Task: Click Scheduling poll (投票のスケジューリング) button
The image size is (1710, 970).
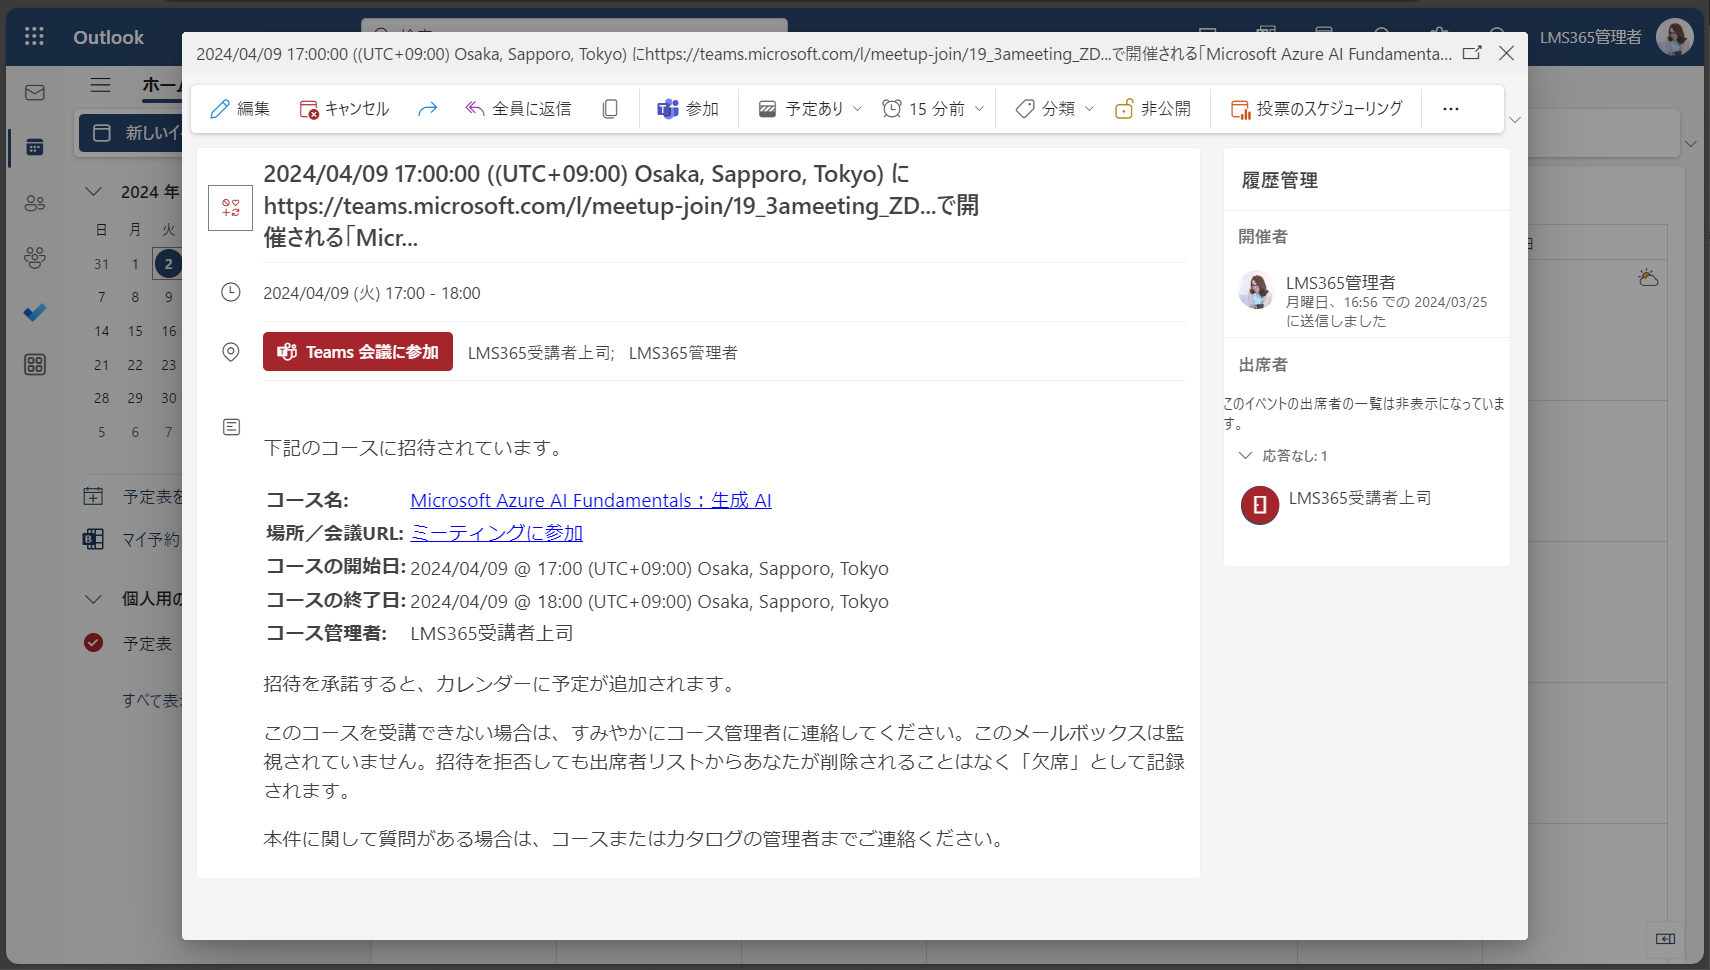Action: click(1316, 109)
